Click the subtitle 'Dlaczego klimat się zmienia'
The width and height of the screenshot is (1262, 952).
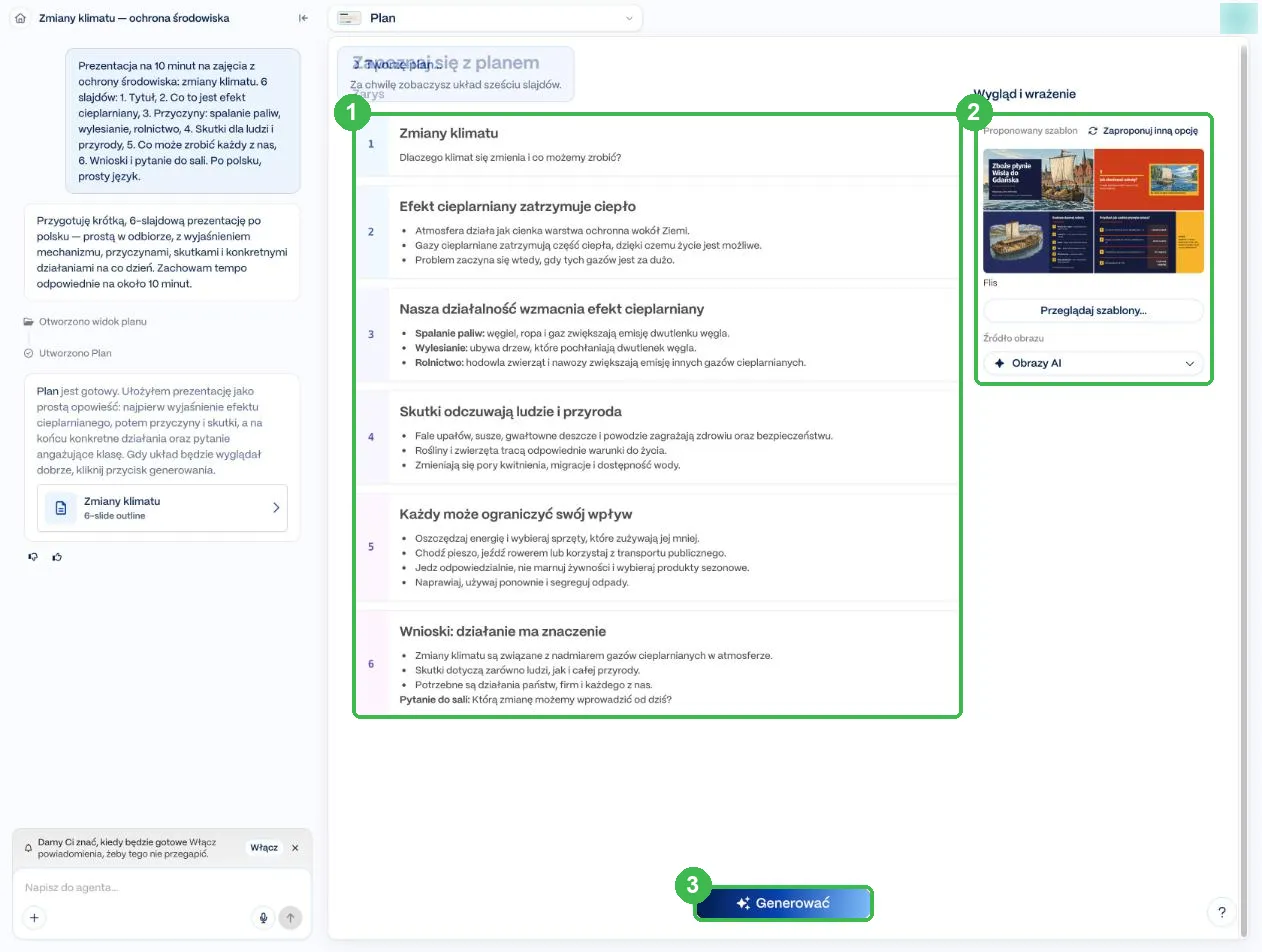(510, 157)
